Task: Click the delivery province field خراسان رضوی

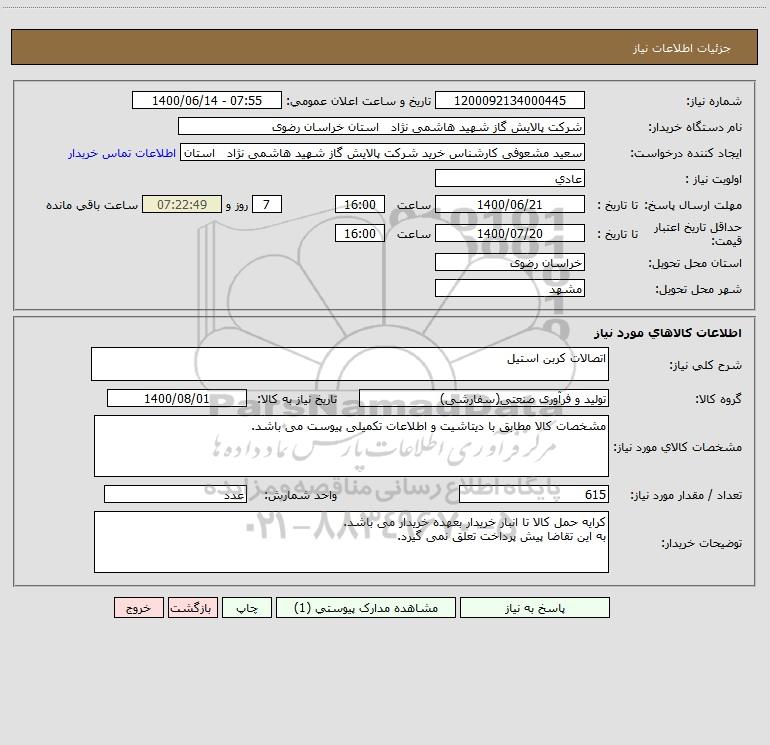Action: [x=510, y=262]
